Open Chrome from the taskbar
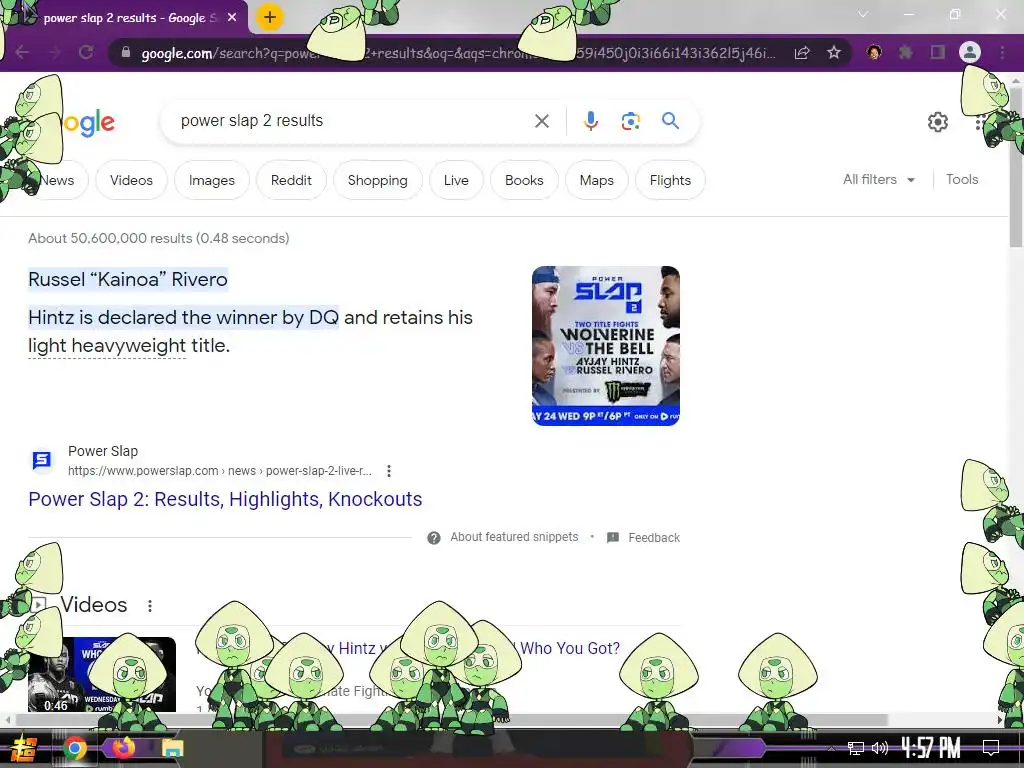The height and width of the screenshot is (768, 1024). (x=74, y=748)
